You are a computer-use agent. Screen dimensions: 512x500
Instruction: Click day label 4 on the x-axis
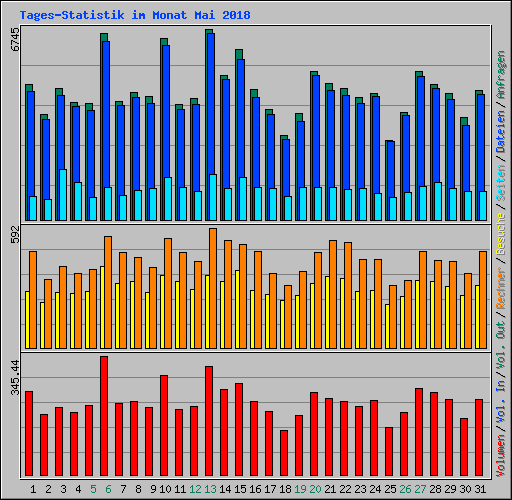(x=78, y=489)
